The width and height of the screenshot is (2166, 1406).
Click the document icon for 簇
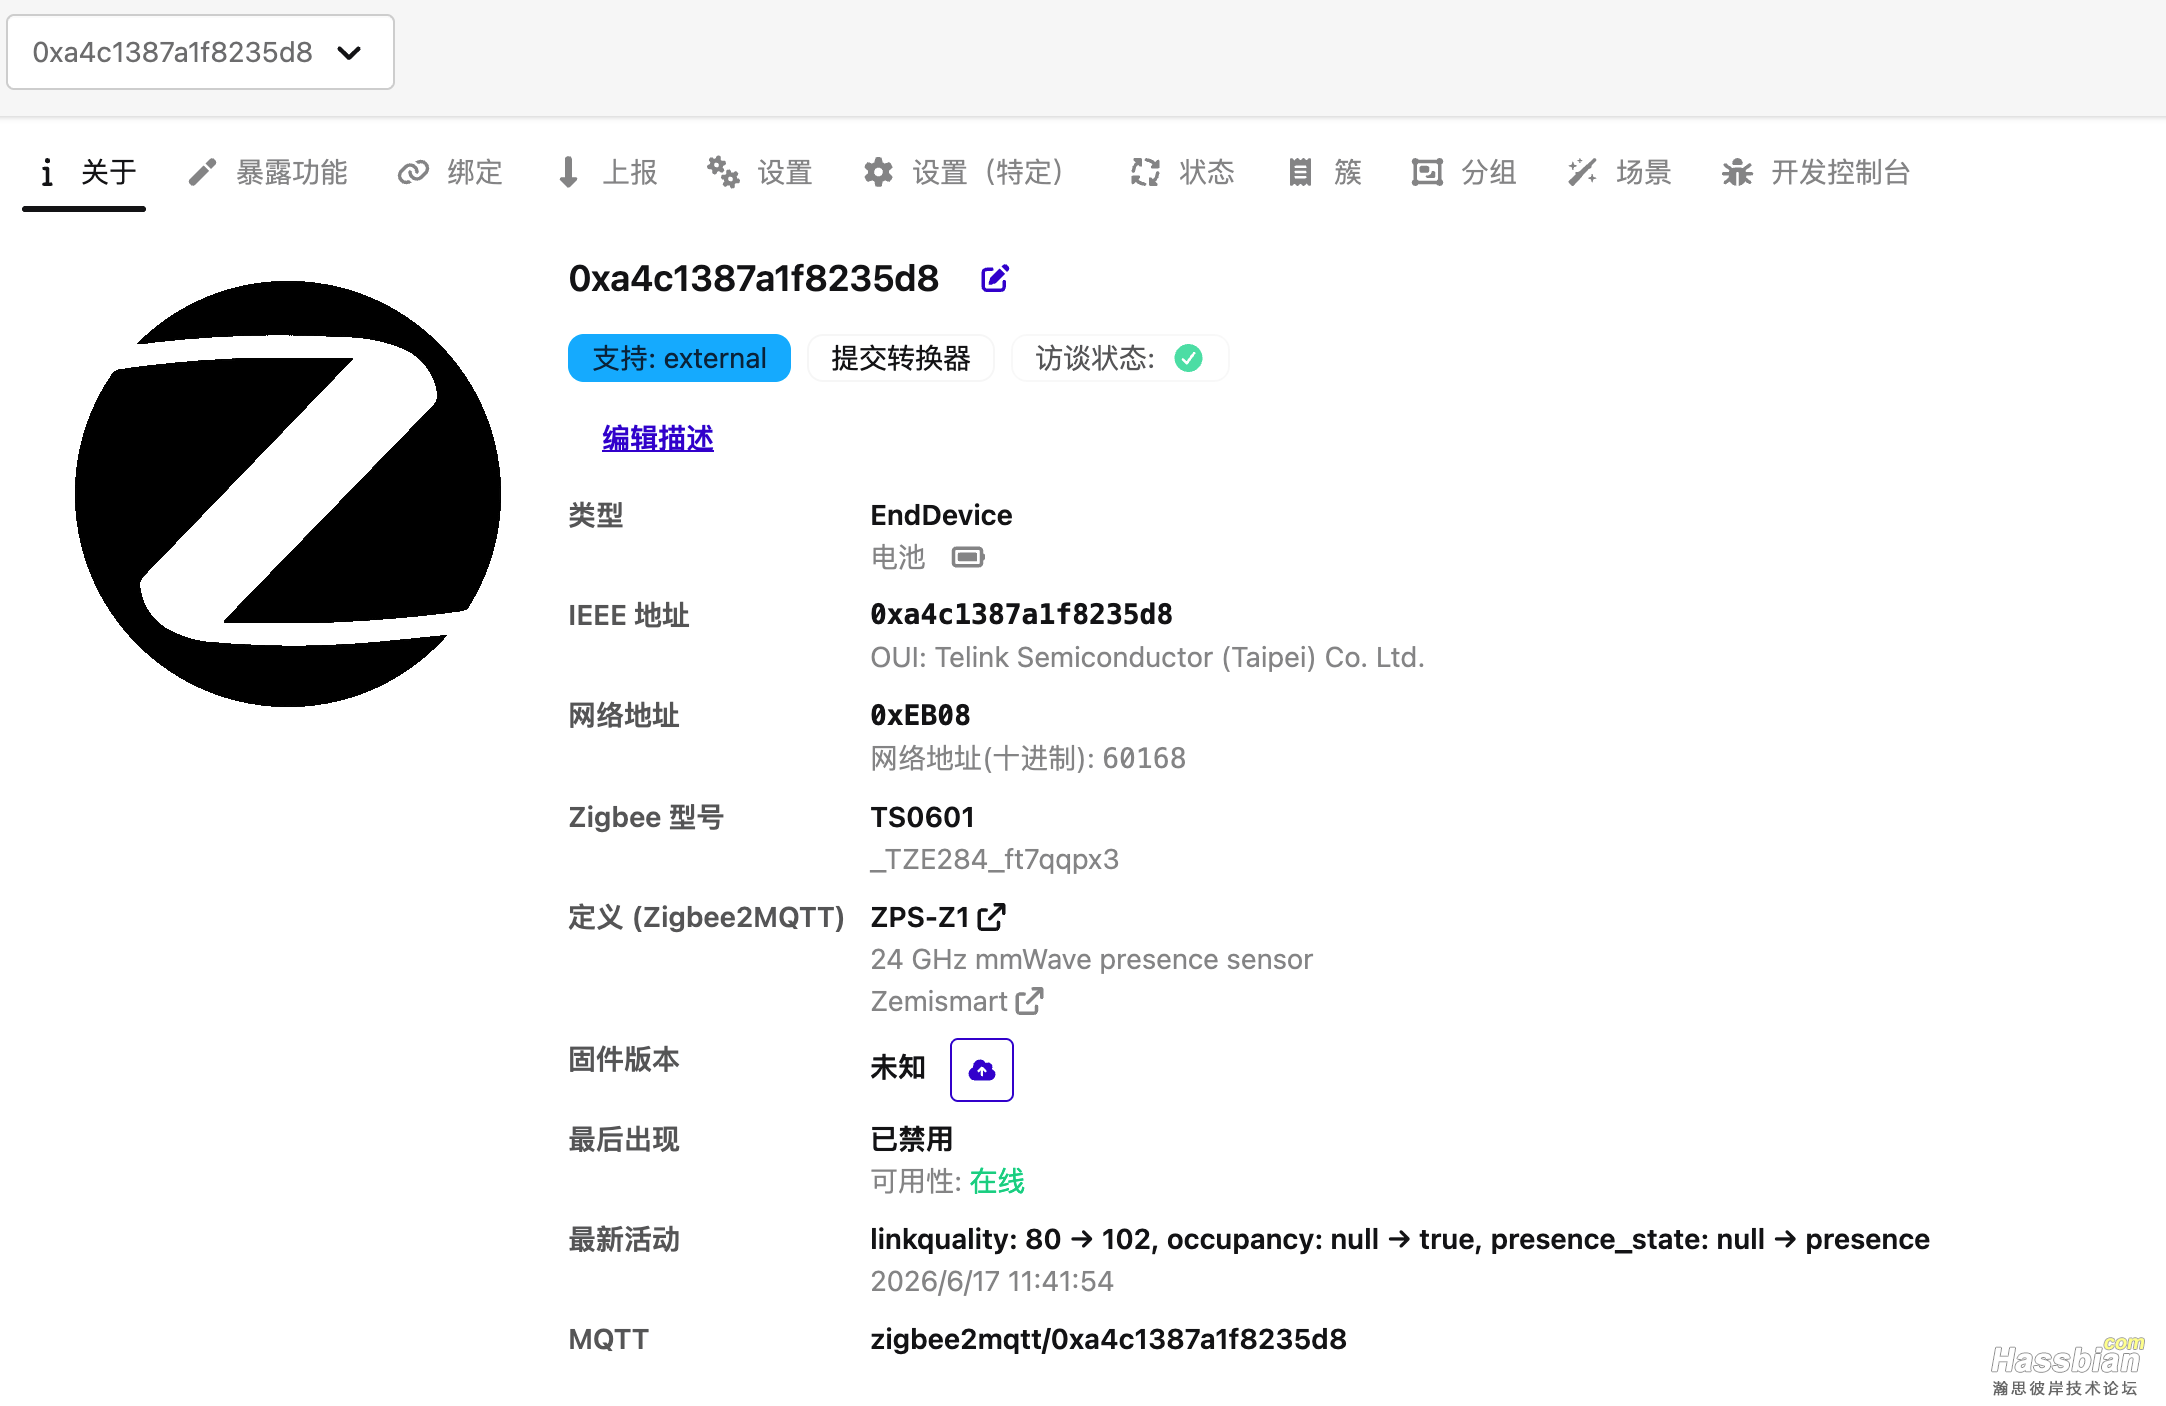1300,173
